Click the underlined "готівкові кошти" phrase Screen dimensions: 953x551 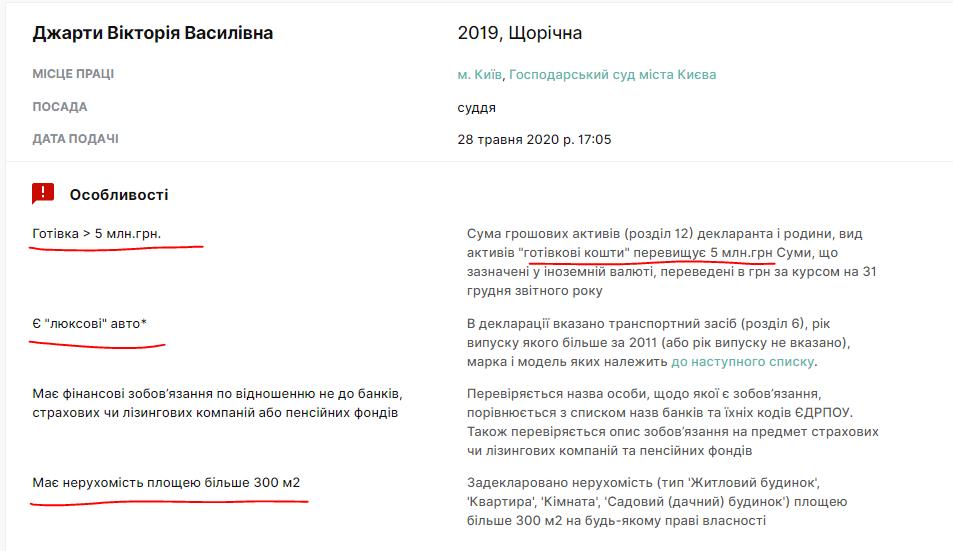[585, 252]
